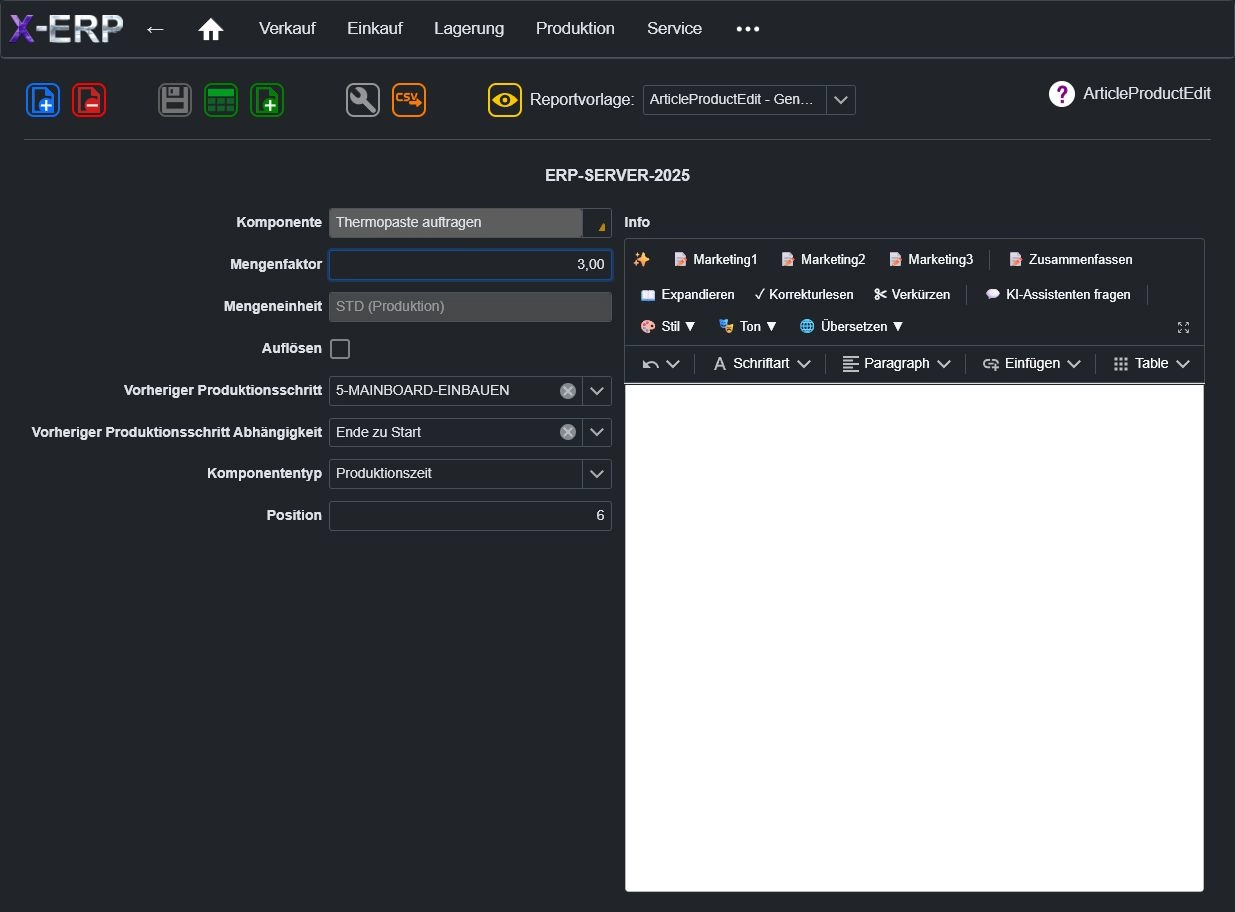Image resolution: width=1235 pixels, height=912 pixels.
Task: Click the Mengeneinheit field
Action: [x=470, y=307]
